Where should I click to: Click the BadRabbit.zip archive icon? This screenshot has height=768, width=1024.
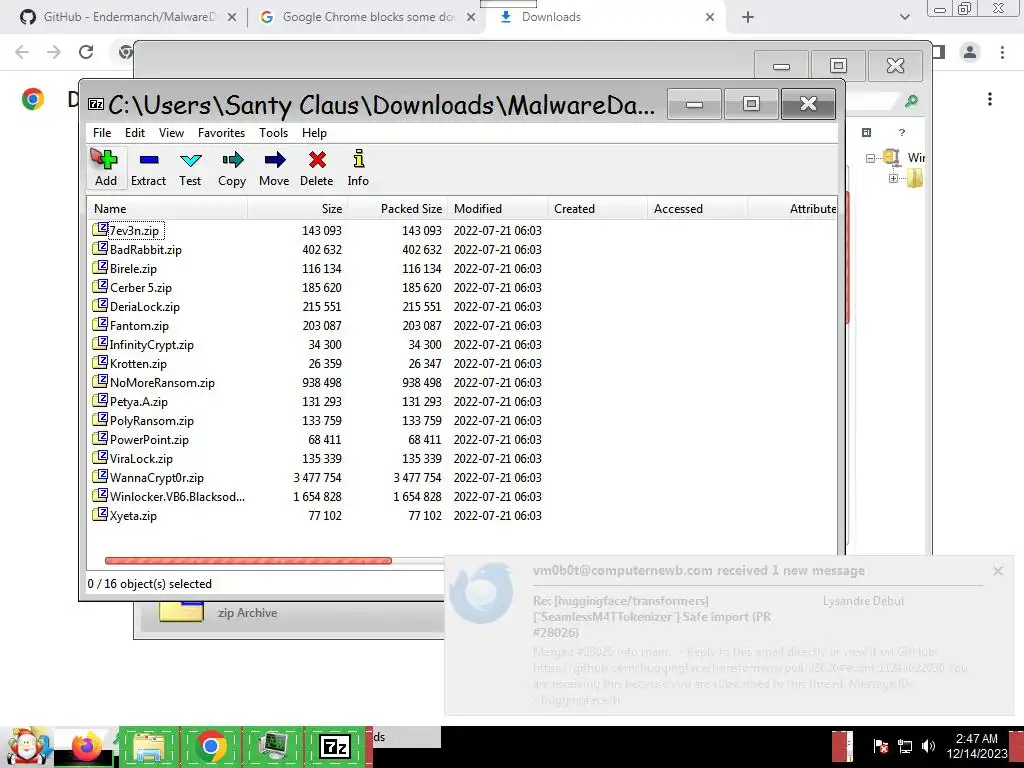pyautogui.click(x=100, y=248)
